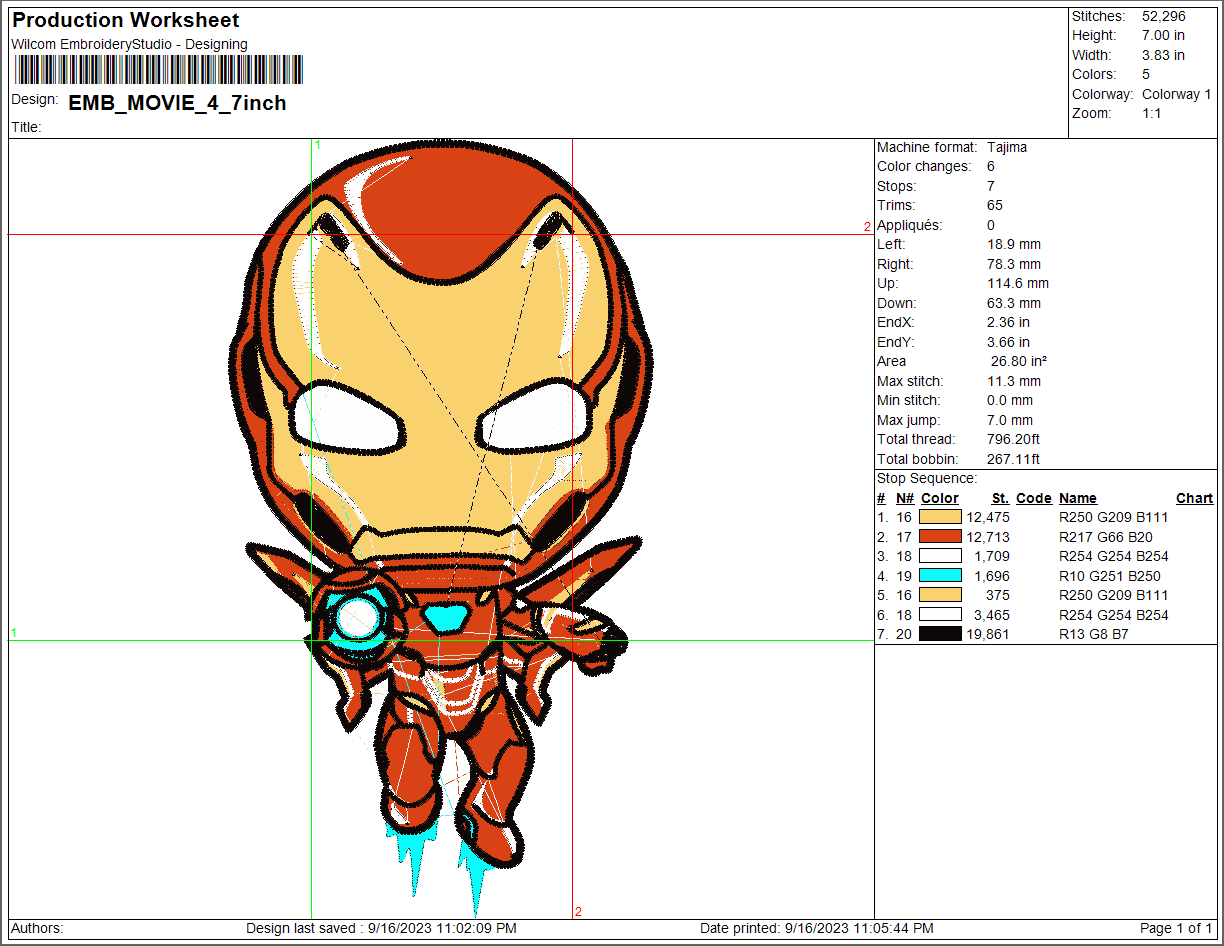Click the cyan chest arc reactor in the design
Viewport: 1224px width, 946px height.
(446, 616)
